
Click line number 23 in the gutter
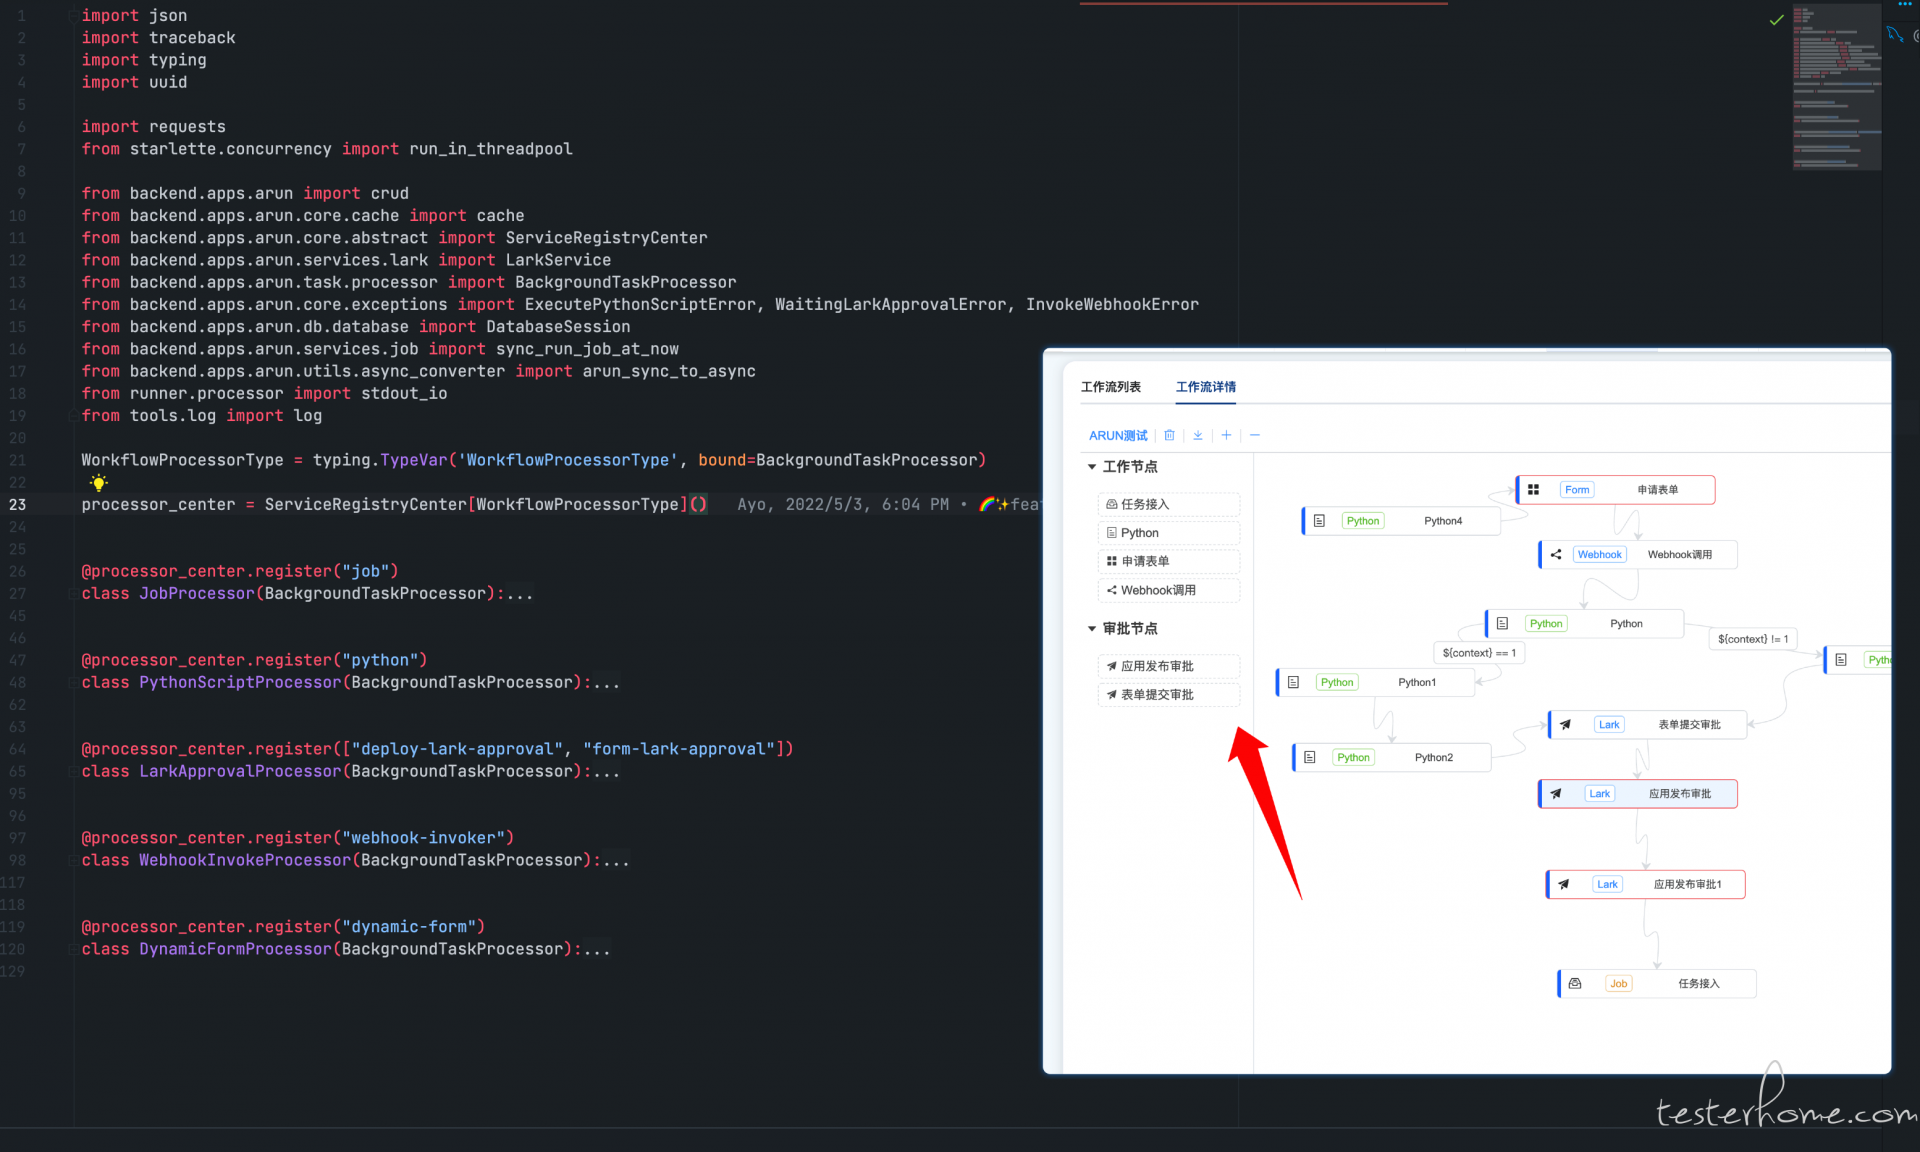[17, 505]
